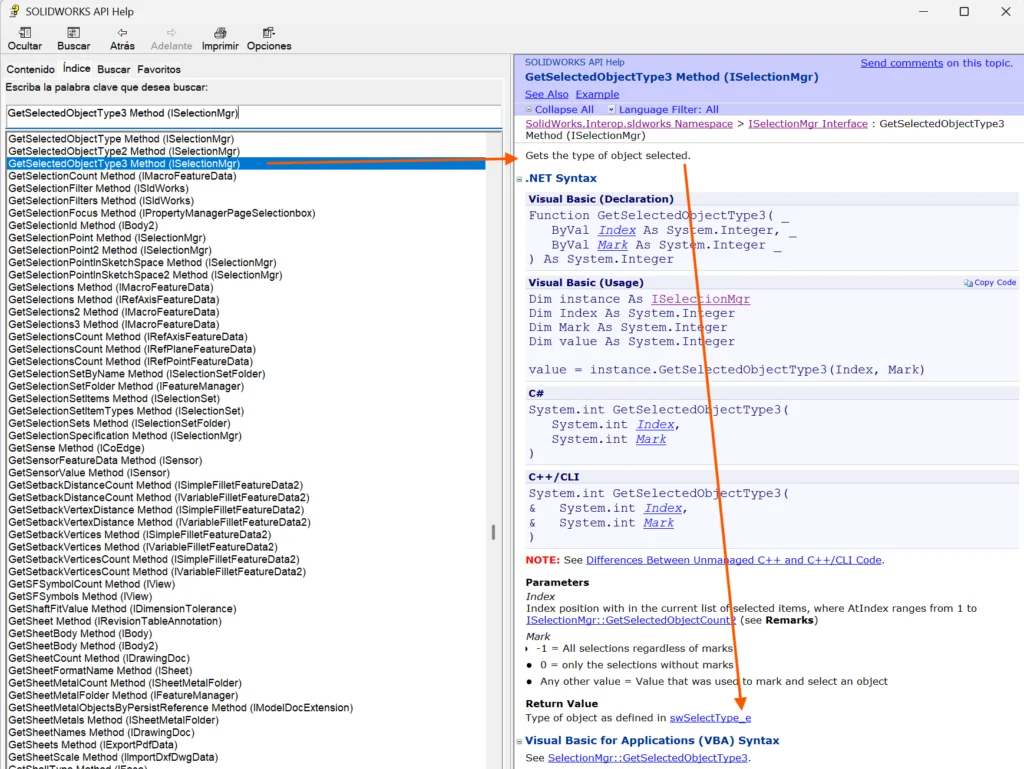Screen dimensions: 1024x769
Task: Select GetSense Method (ICoEdge)
Action: [76, 448]
